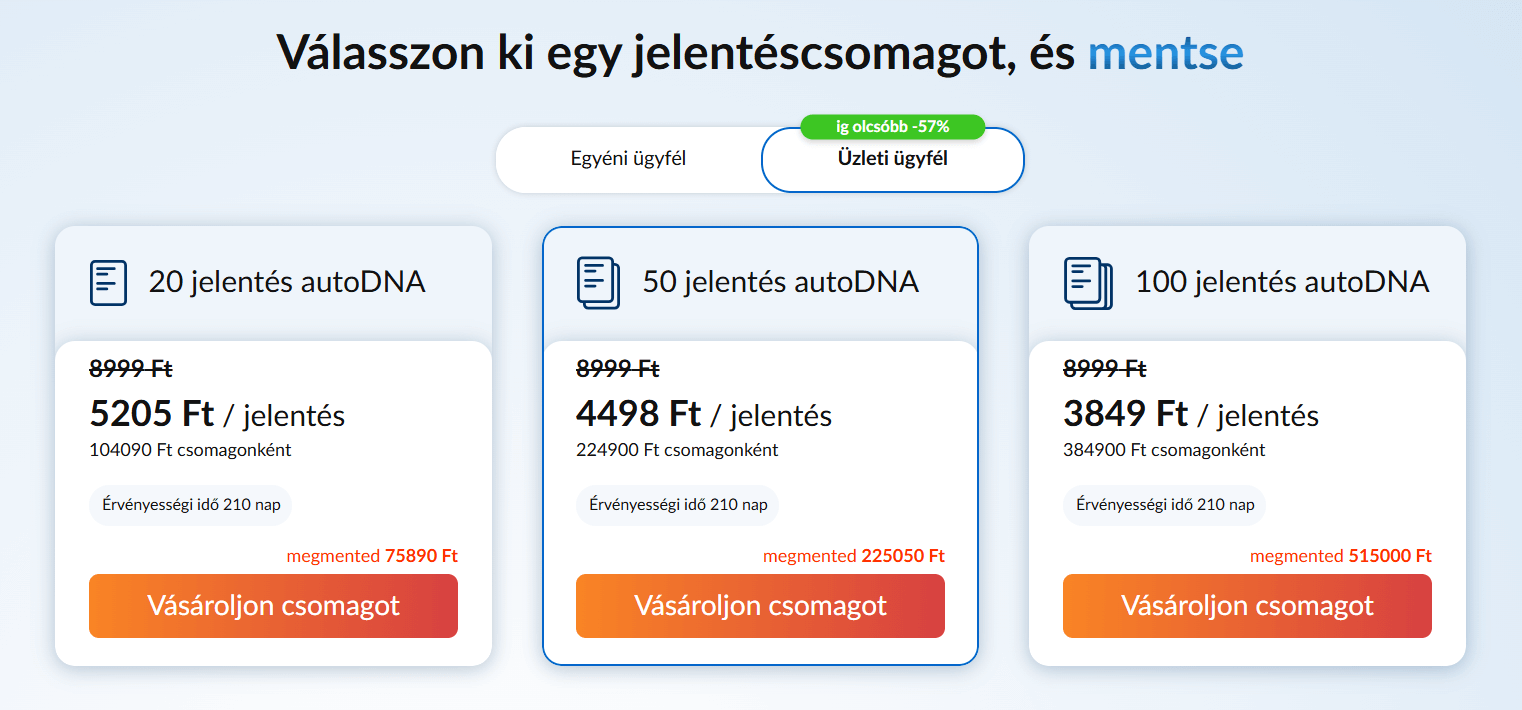Click the green "ig olcsóbb -57%" badge
Viewport: 1522px width, 710px height.
click(x=892, y=127)
